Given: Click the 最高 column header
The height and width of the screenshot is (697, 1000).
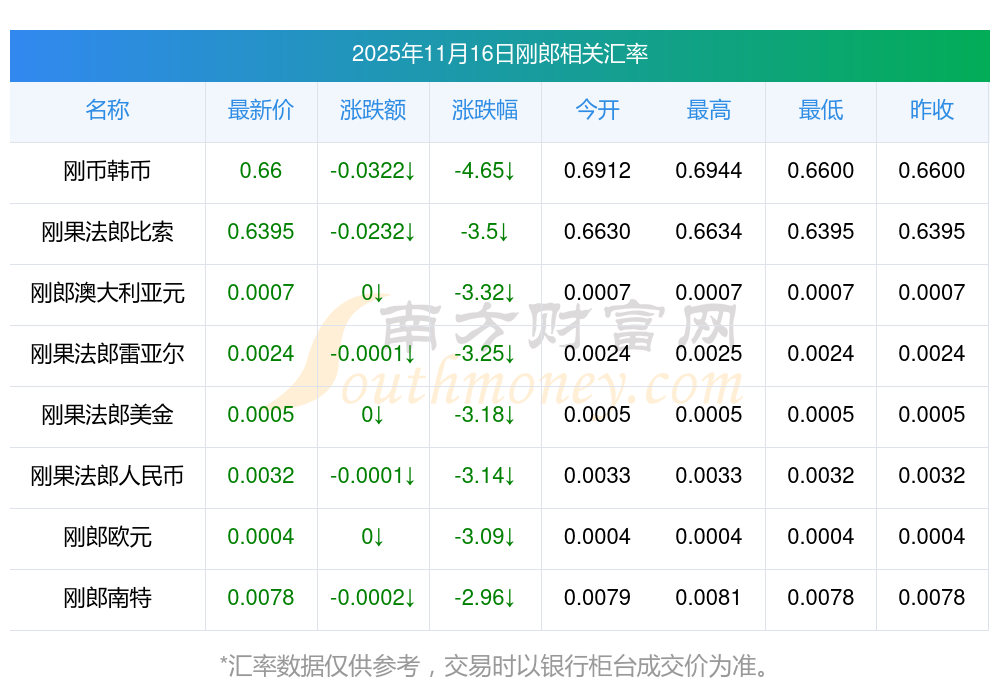Looking at the screenshot, I should point(709,110).
